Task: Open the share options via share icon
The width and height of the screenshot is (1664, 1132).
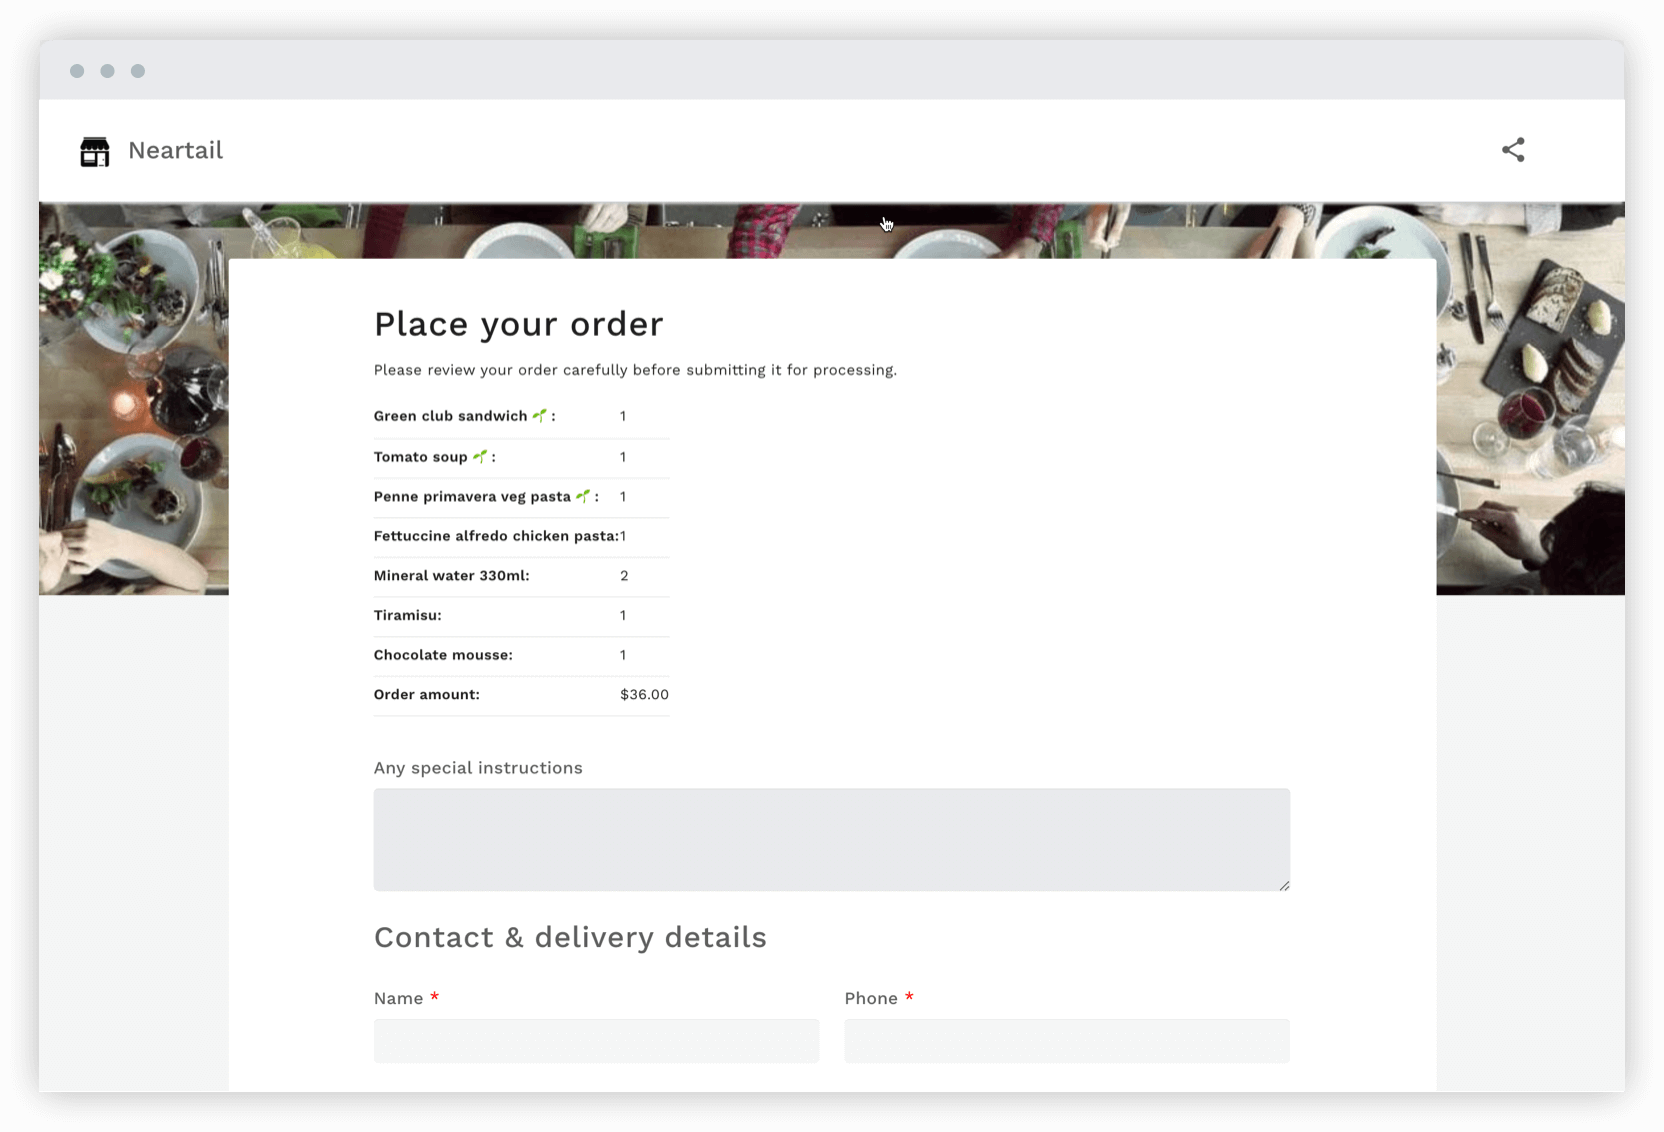Action: pyautogui.click(x=1513, y=149)
